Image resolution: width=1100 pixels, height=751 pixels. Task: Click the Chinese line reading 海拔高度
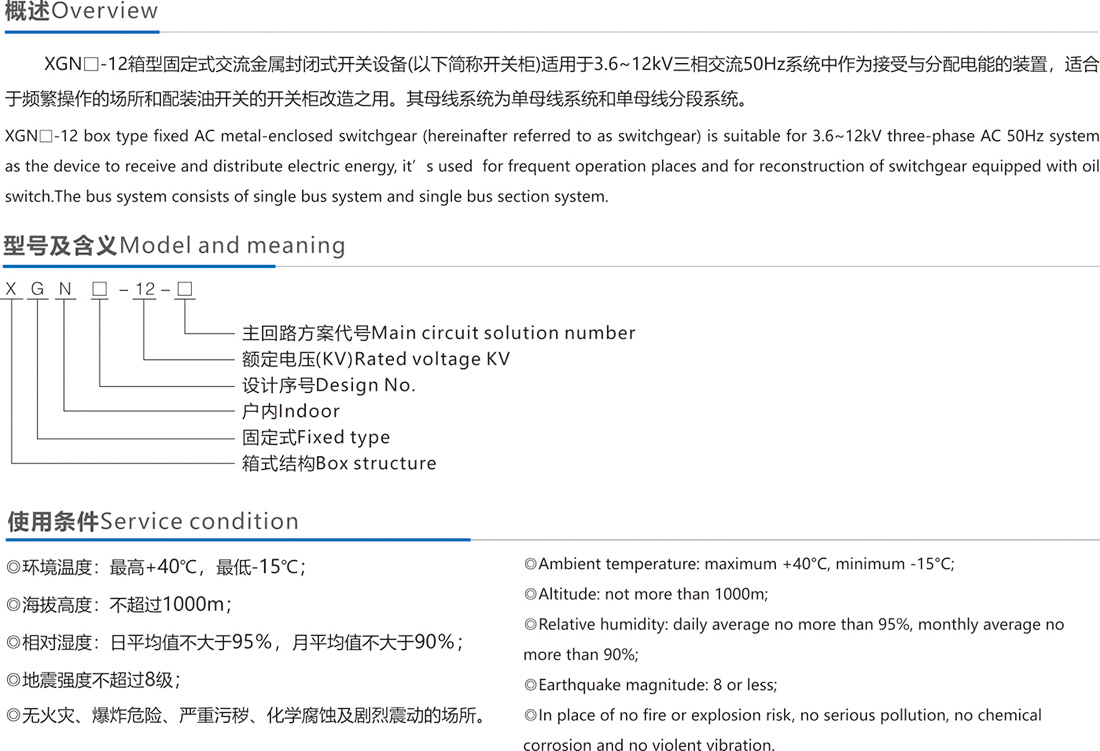[x=119, y=604]
